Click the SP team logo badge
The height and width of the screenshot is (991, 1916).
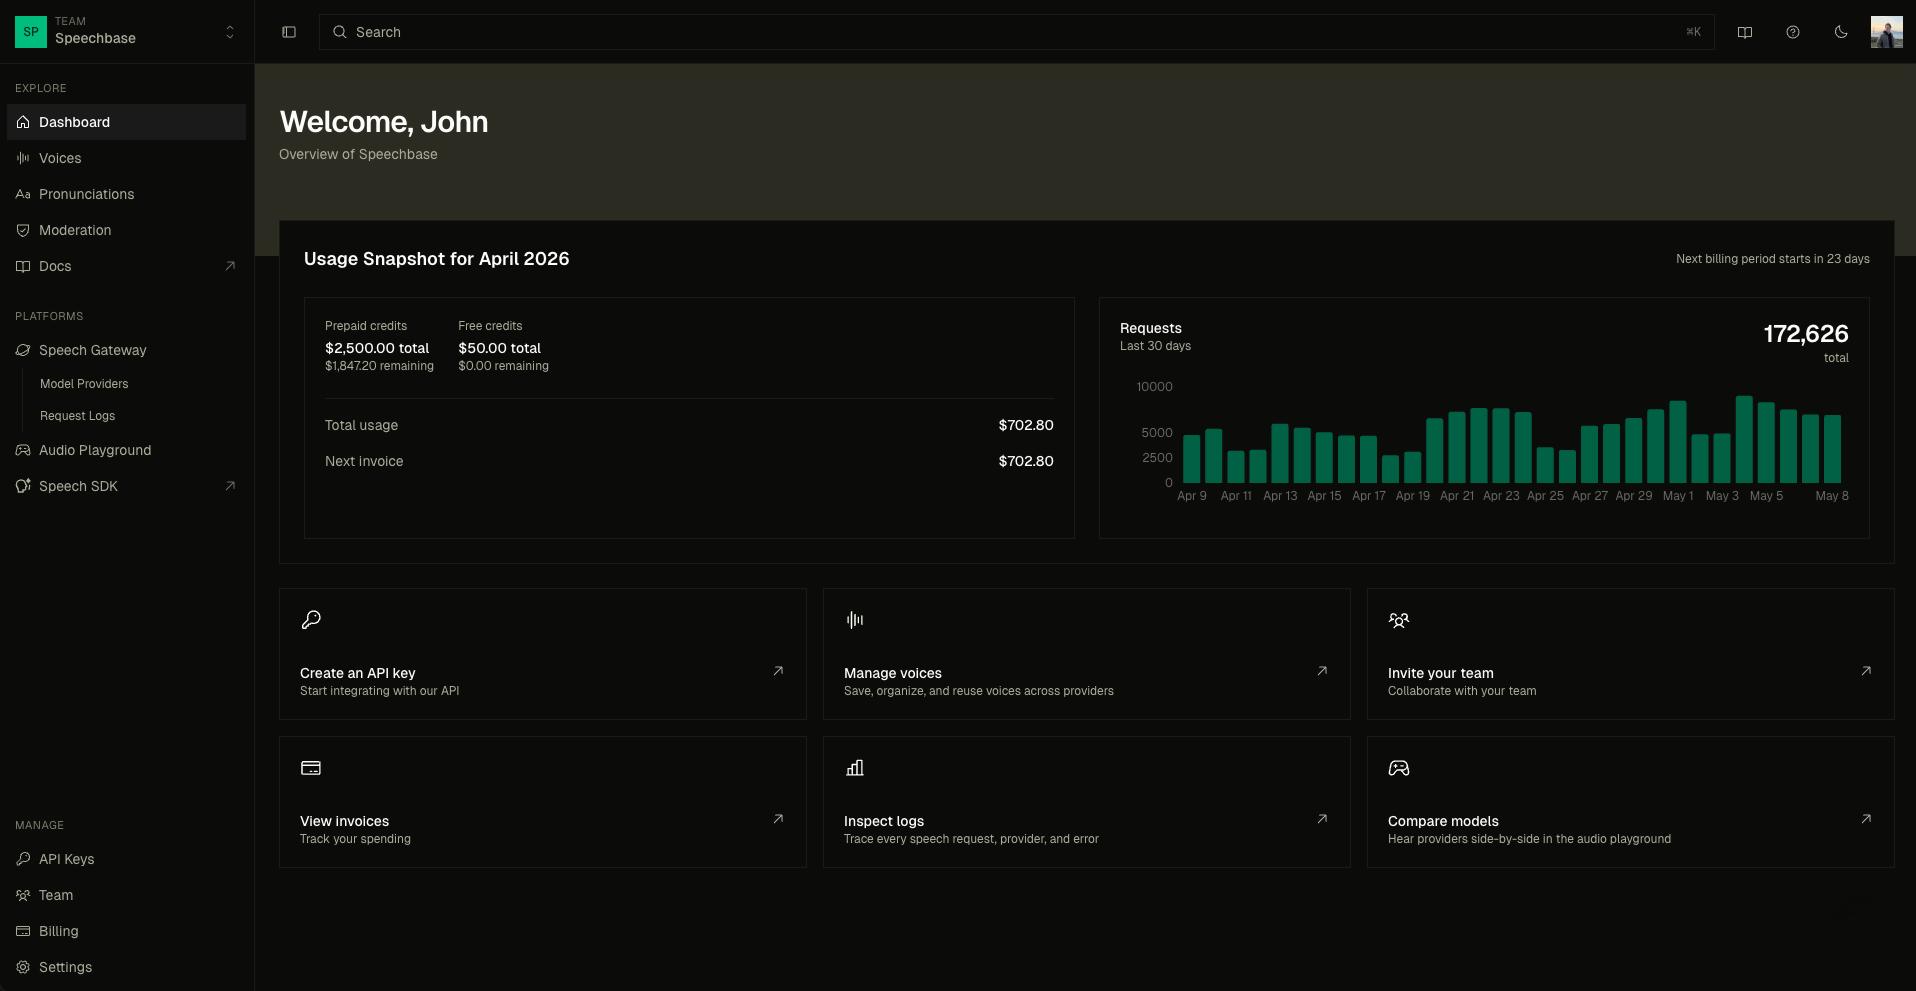(31, 32)
